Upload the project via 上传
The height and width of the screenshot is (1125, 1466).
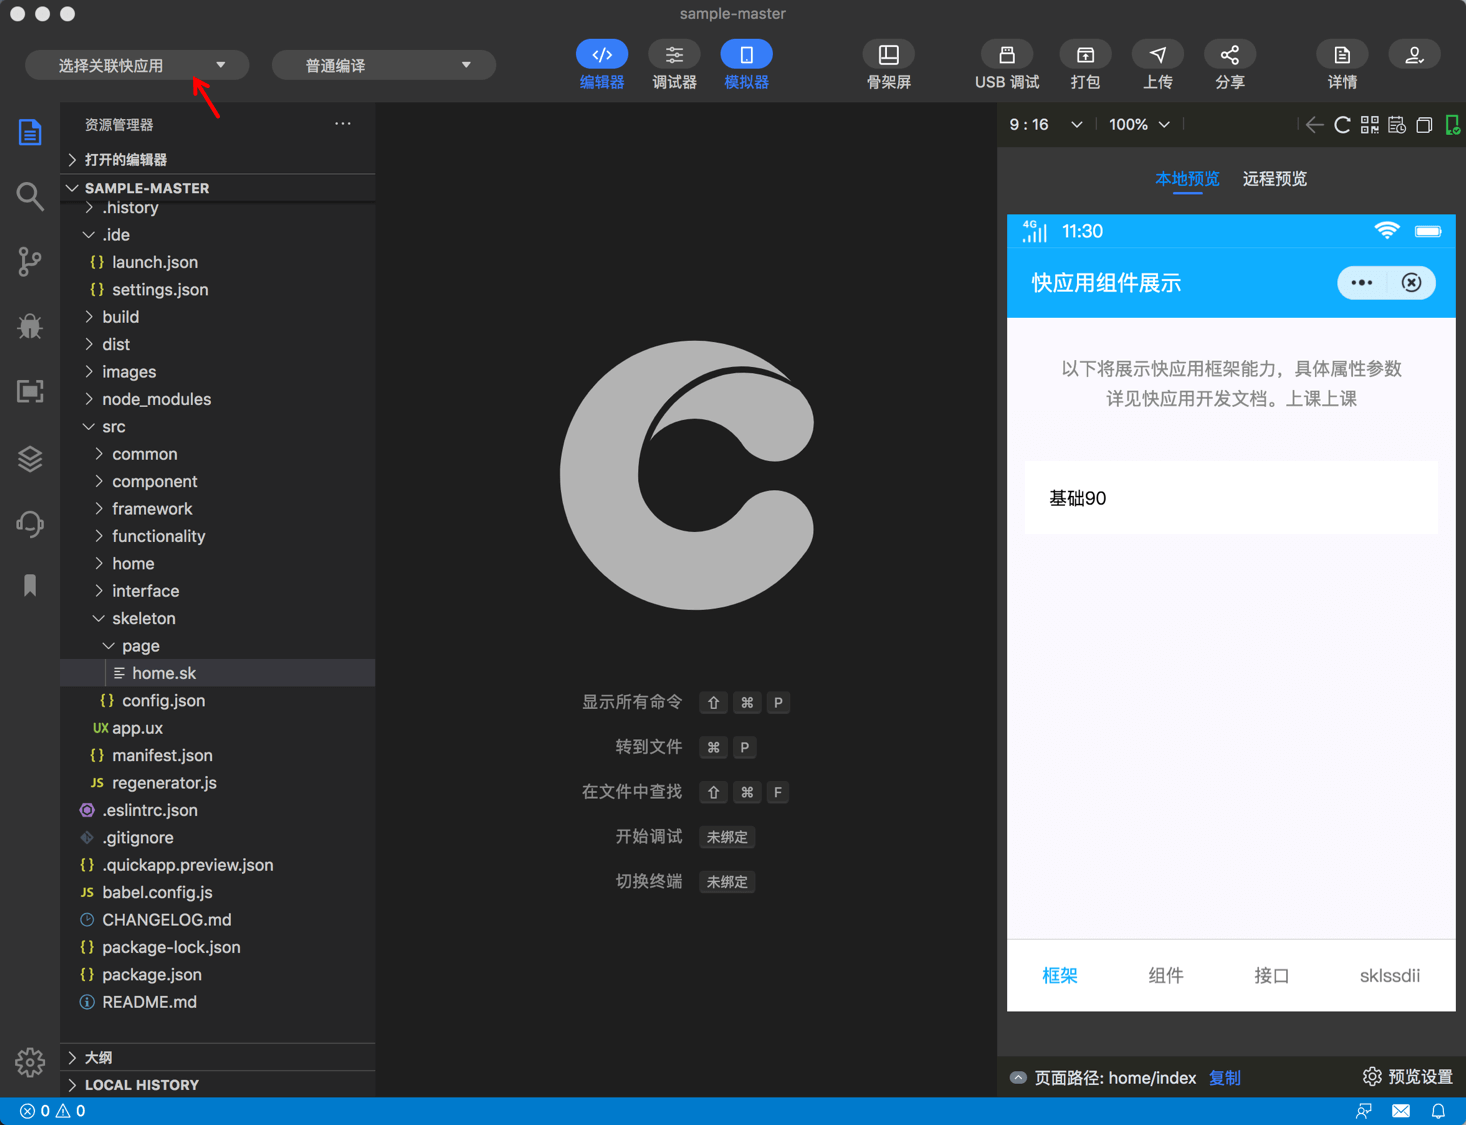1157,65
